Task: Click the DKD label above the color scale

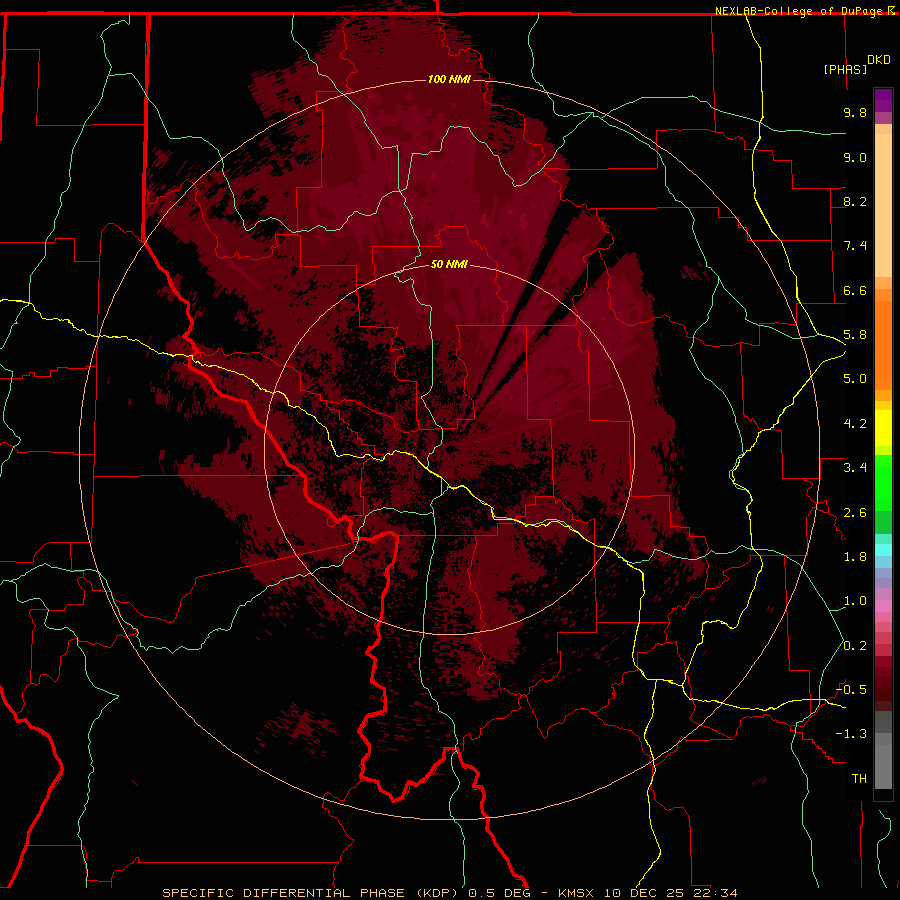Action: coord(879,60)
